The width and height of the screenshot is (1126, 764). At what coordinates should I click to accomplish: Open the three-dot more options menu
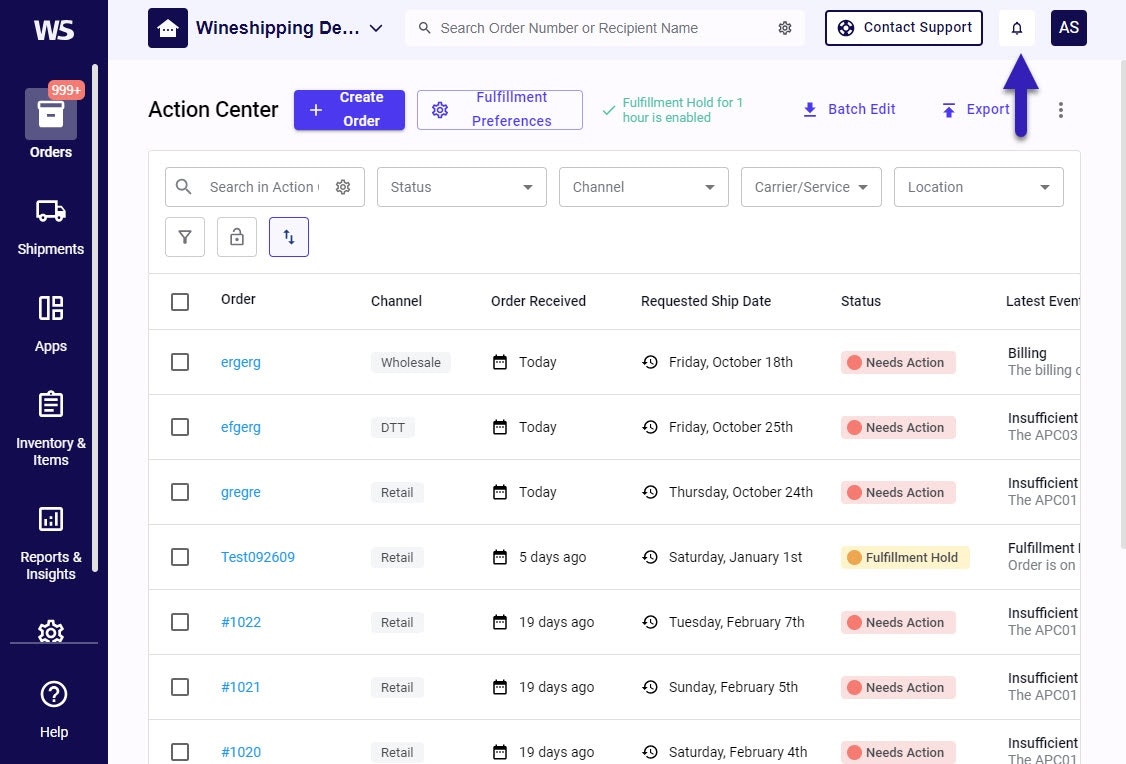(1061, 110)
